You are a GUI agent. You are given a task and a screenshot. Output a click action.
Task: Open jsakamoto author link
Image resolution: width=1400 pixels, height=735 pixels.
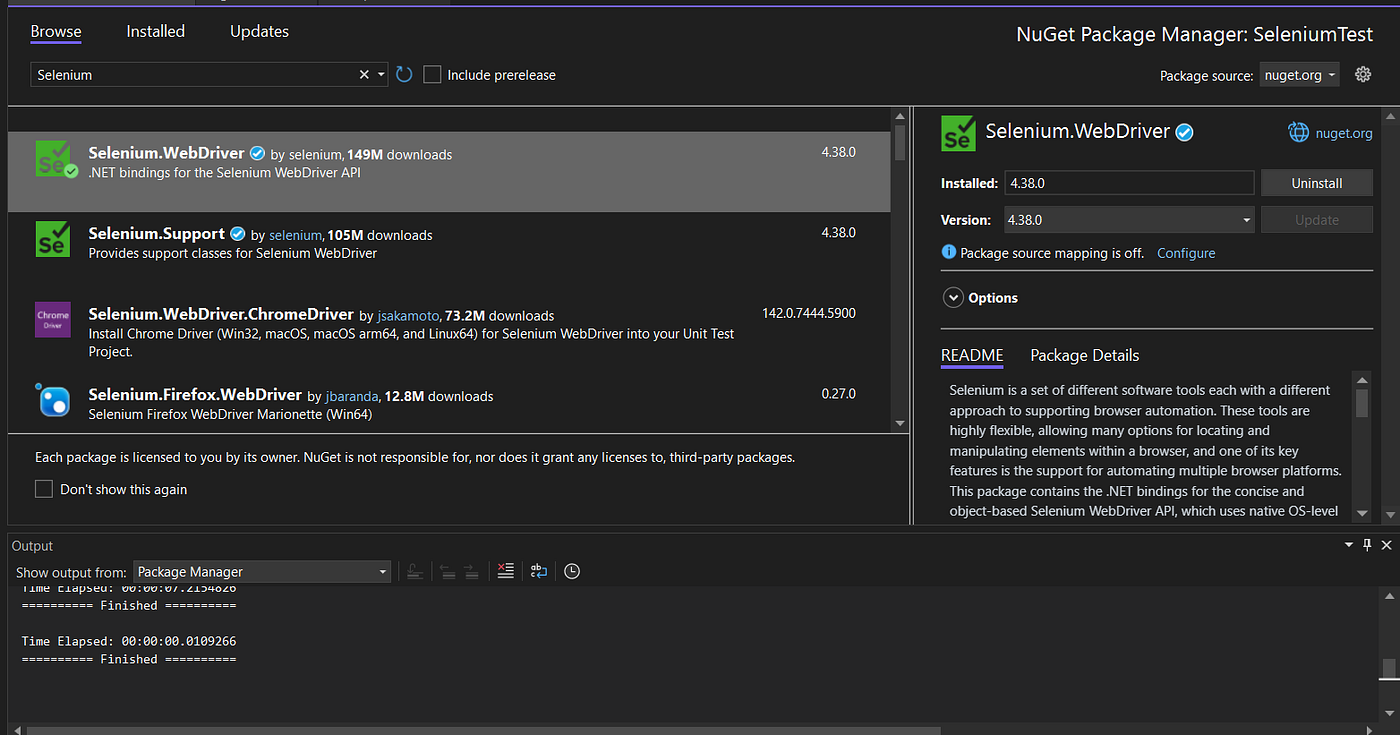tap(409, 315)
